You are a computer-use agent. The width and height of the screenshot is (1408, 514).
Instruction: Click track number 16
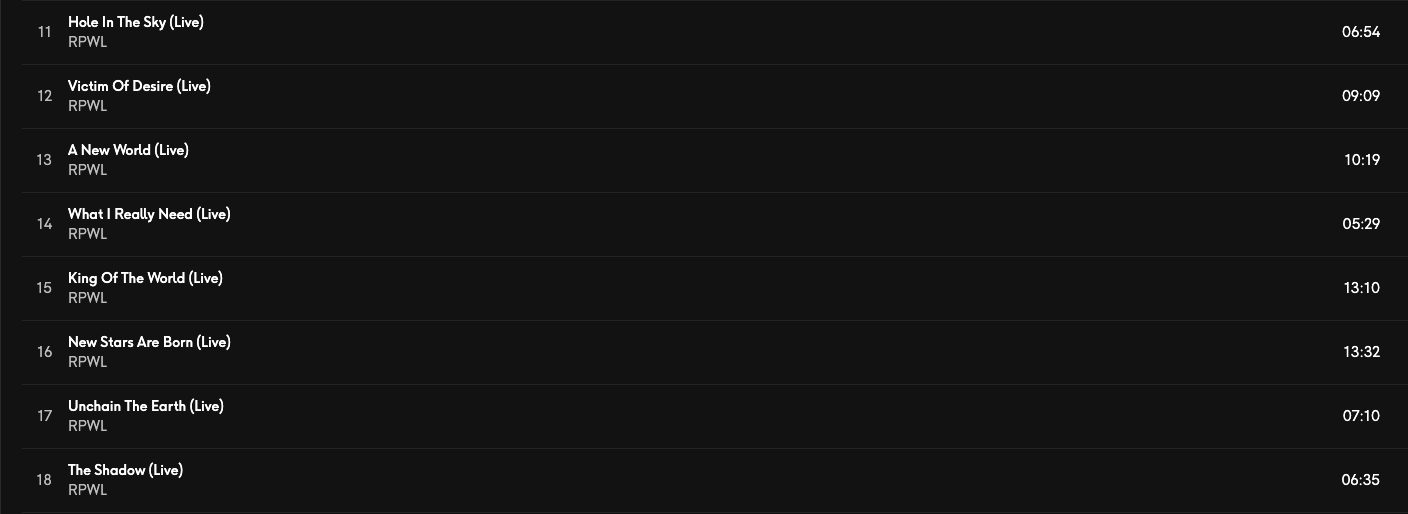coord(44,352)
